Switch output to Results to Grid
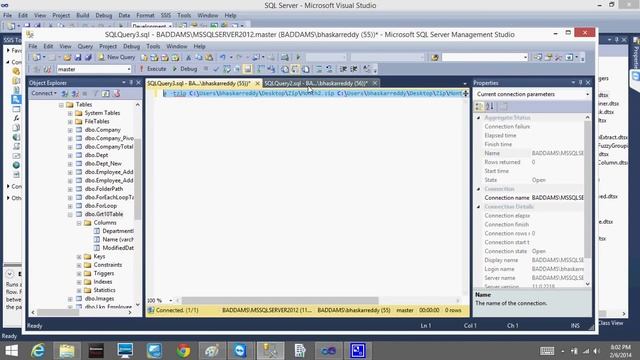The image size is (640, 360). click(295, 69)
